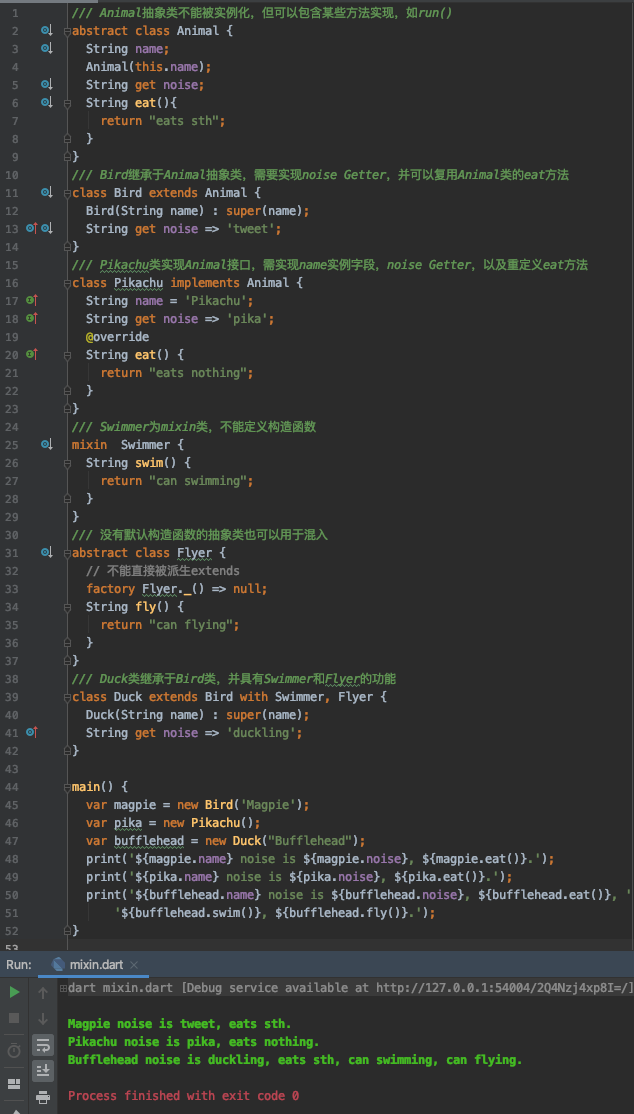The height and width of the screenshot is (1114, 634).
Task: Expand the folded dart command line in console
Action: [x=63, y=988]
